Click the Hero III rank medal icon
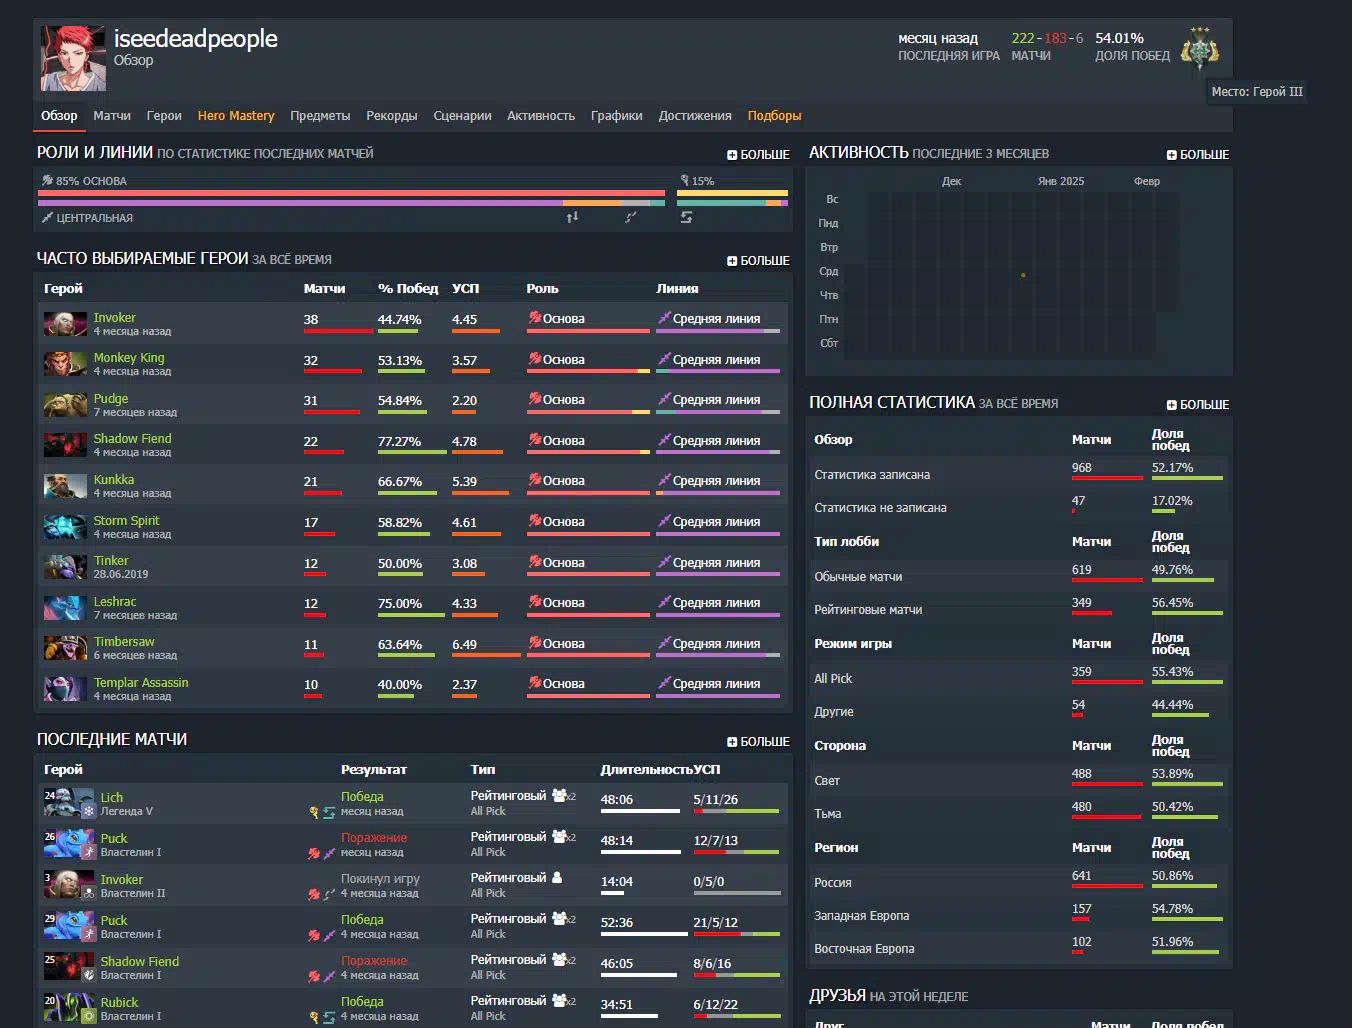This screenshot has width=1352, height=1028. 1200,51
